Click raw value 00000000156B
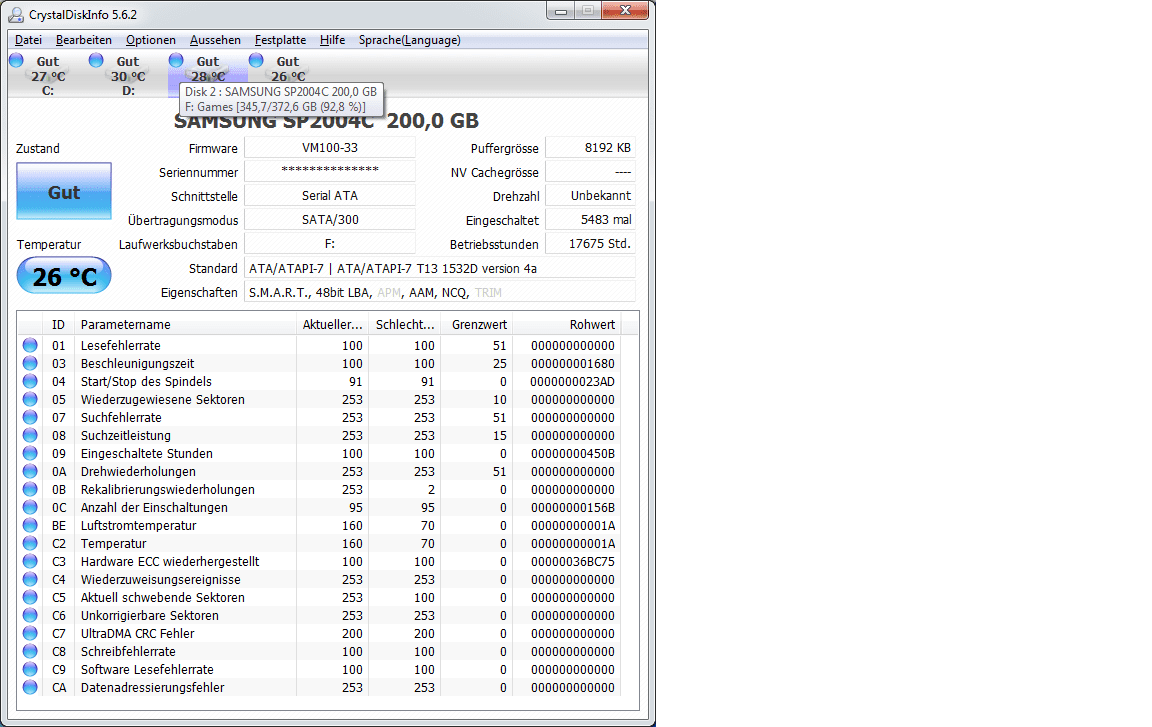The width and height of the screenshot is (1152, 727). pos(572,507)
